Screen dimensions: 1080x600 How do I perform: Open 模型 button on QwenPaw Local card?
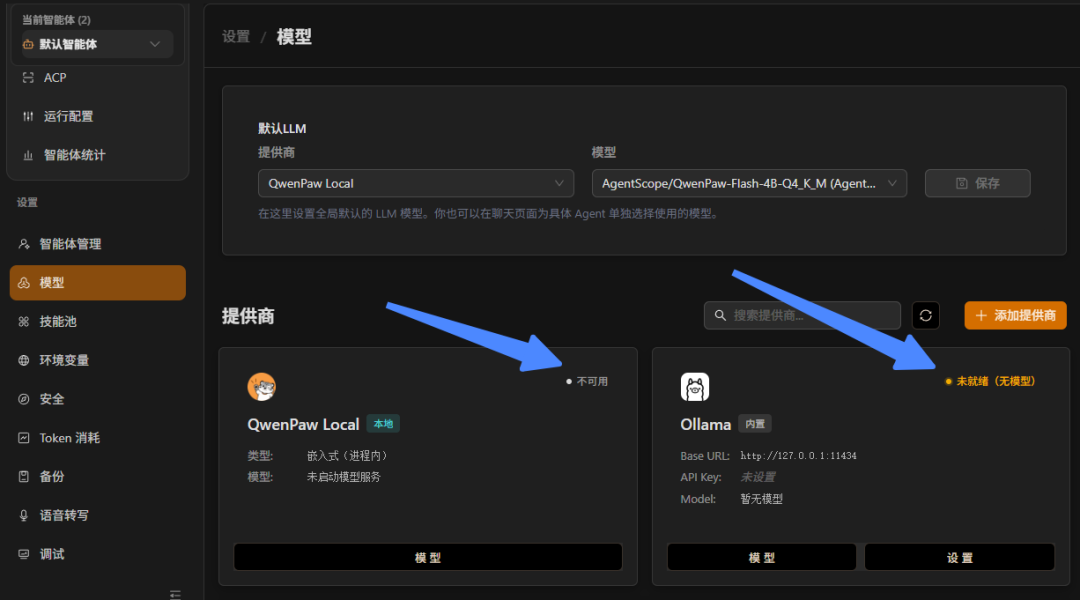(x=428, y=557)
